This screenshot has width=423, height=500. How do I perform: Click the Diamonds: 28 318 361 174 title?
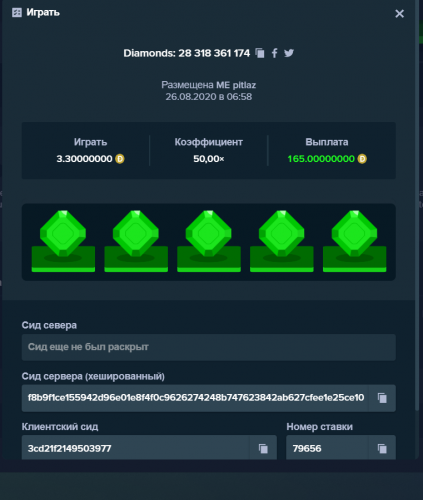(x=187, y=53)
